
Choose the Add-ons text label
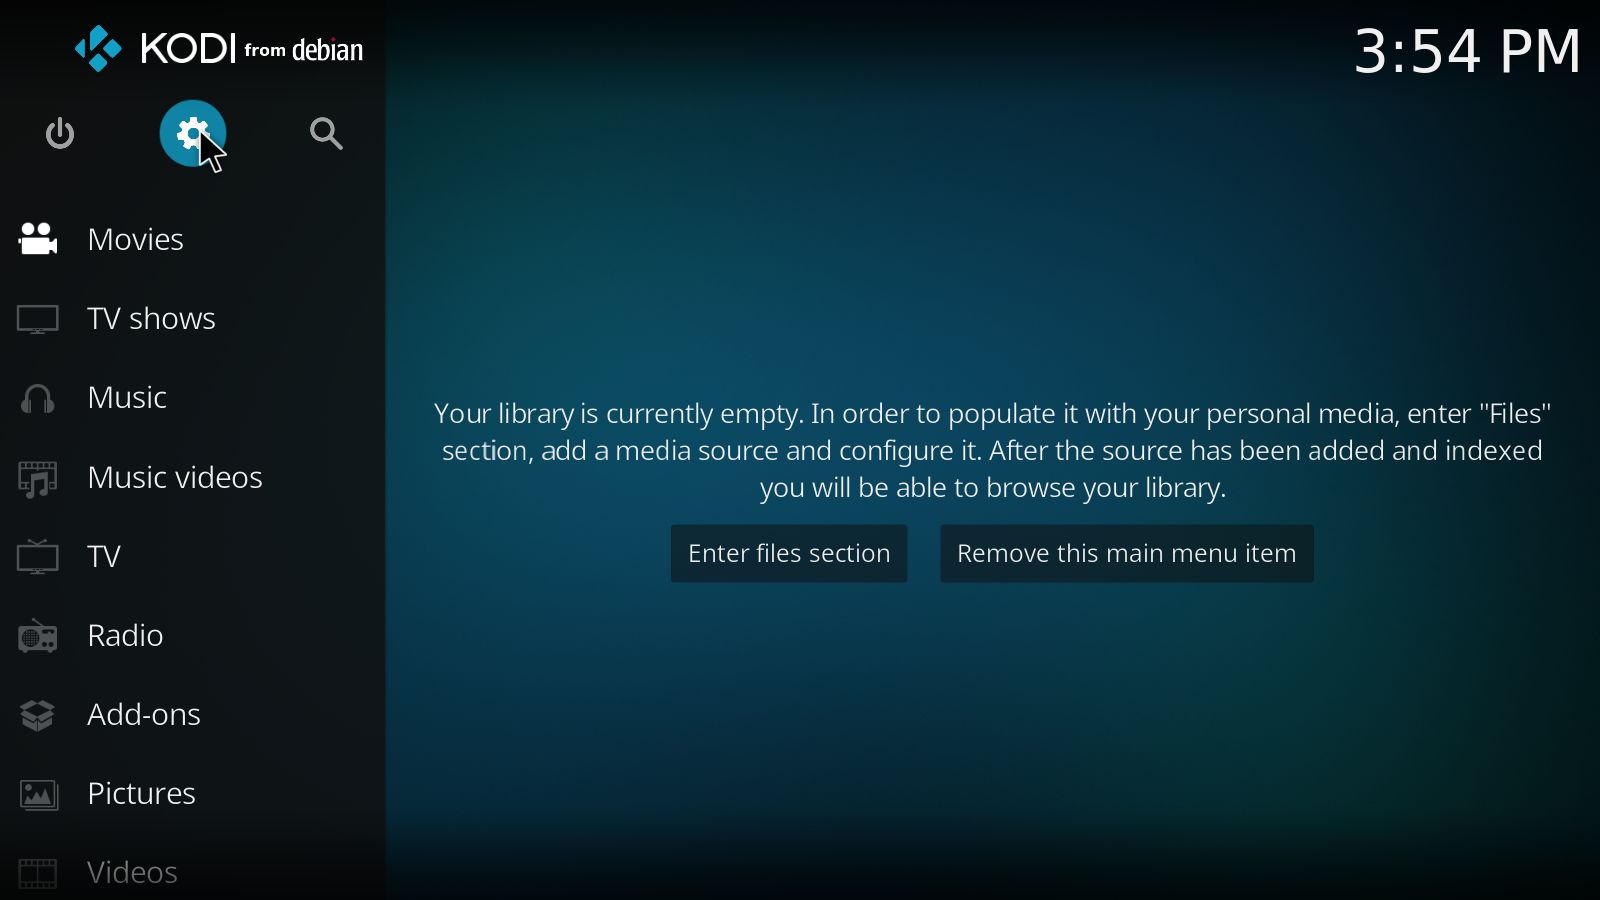144,715
